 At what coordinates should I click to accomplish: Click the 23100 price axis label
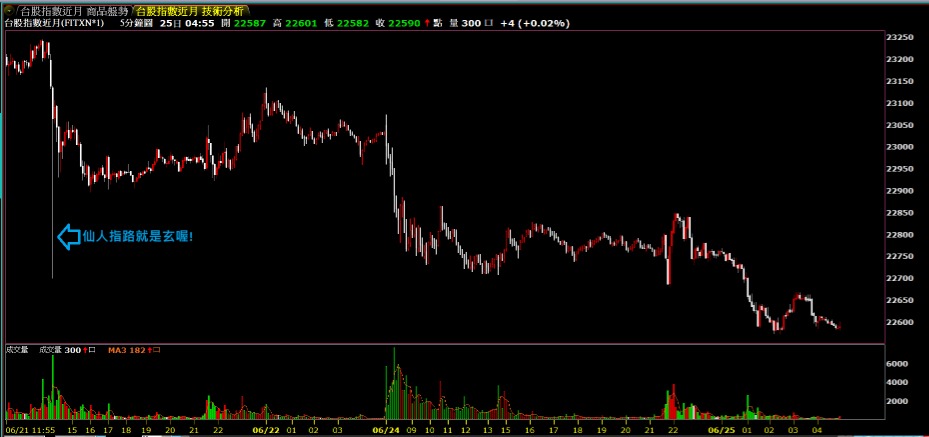tap(899, 103)
